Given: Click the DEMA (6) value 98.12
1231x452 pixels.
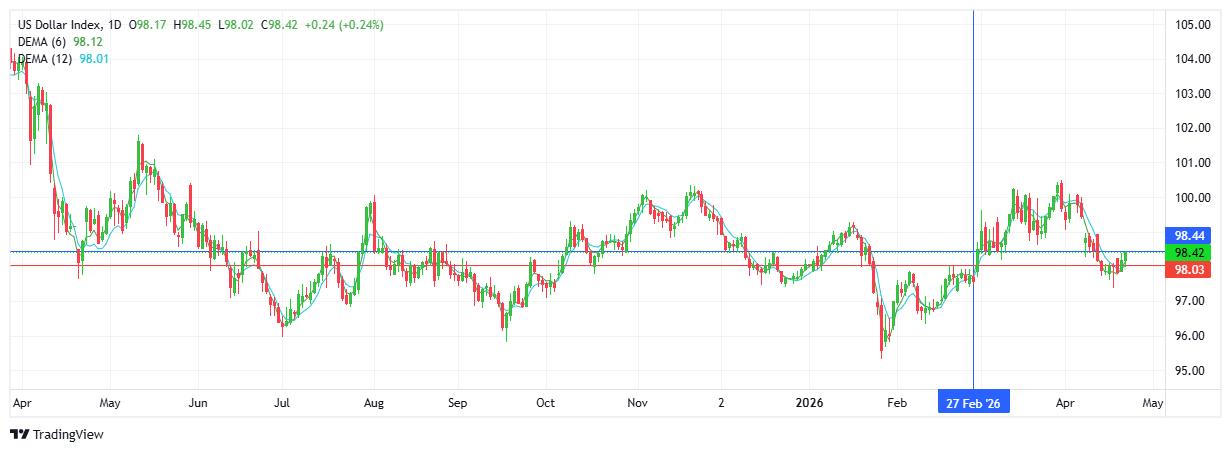Looking at the screenshot, I should [88, 42].
